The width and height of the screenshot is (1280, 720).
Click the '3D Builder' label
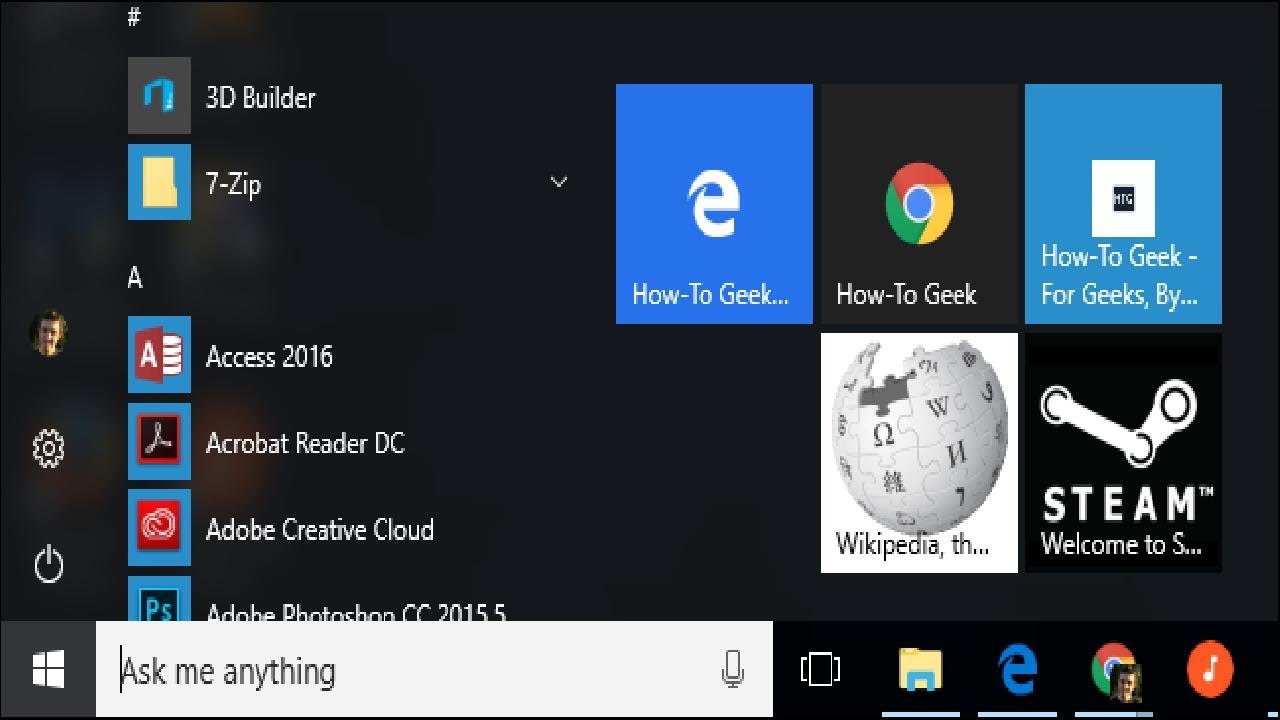(x=260, y=97)
